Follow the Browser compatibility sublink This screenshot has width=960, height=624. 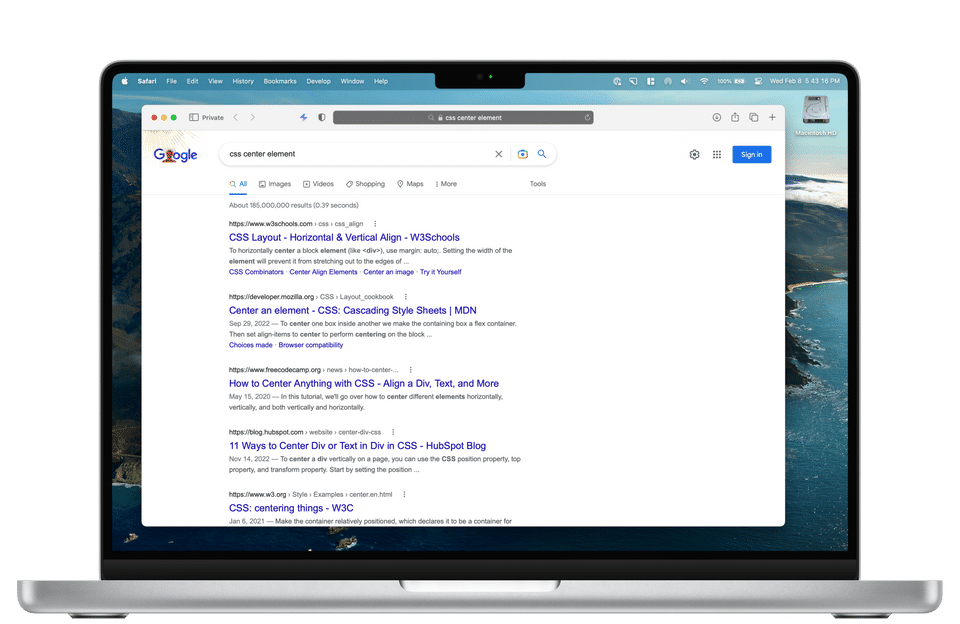coord(310,345)
